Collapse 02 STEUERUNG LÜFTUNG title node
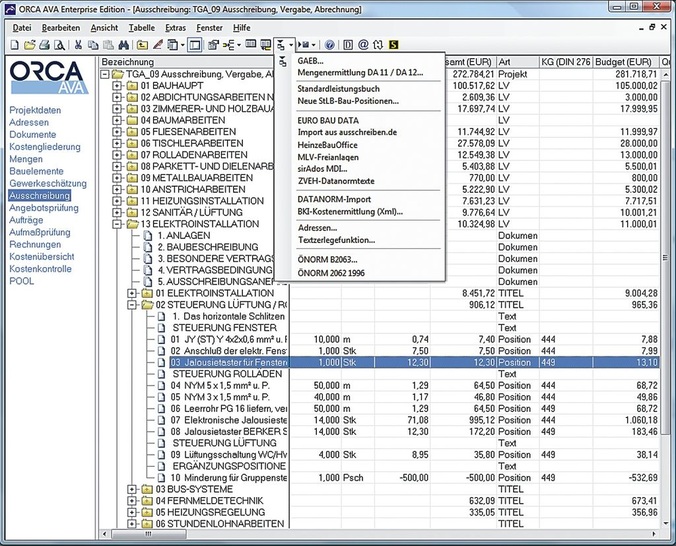The width and height of the screenshot is (676, 546). click(x=132, y=305)
